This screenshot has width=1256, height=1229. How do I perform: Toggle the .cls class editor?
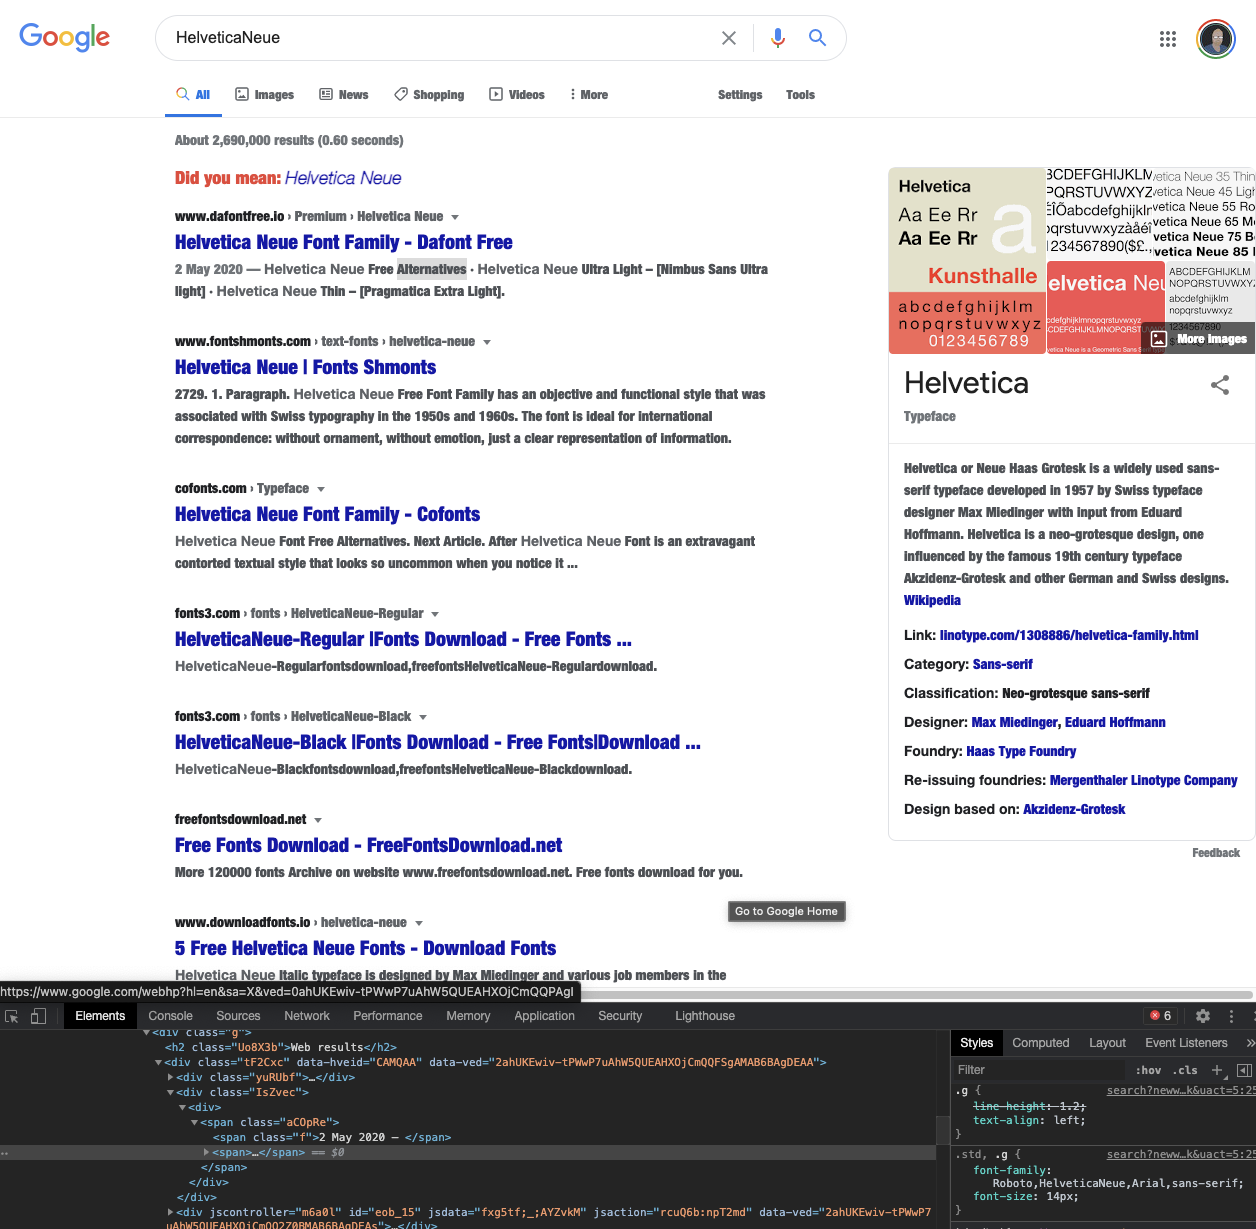pyautogui.click(x=1185, y=1070)
